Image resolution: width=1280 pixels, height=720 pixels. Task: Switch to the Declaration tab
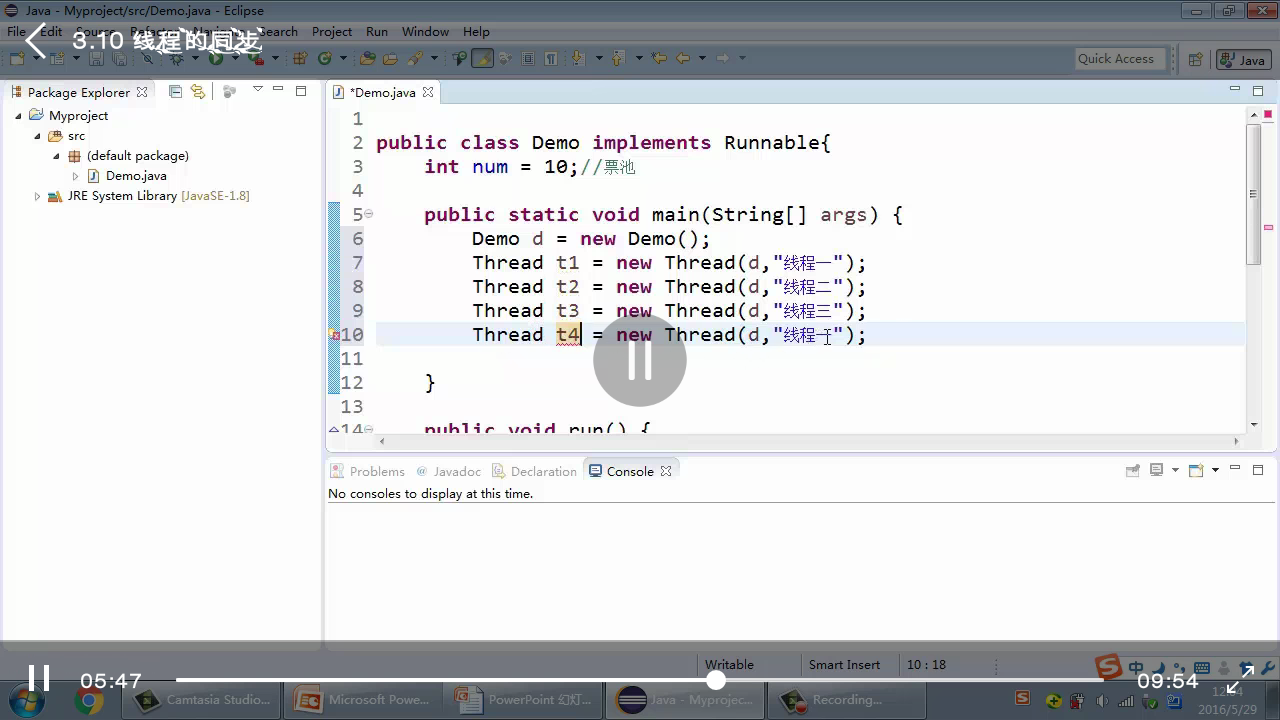pos(535,471)
